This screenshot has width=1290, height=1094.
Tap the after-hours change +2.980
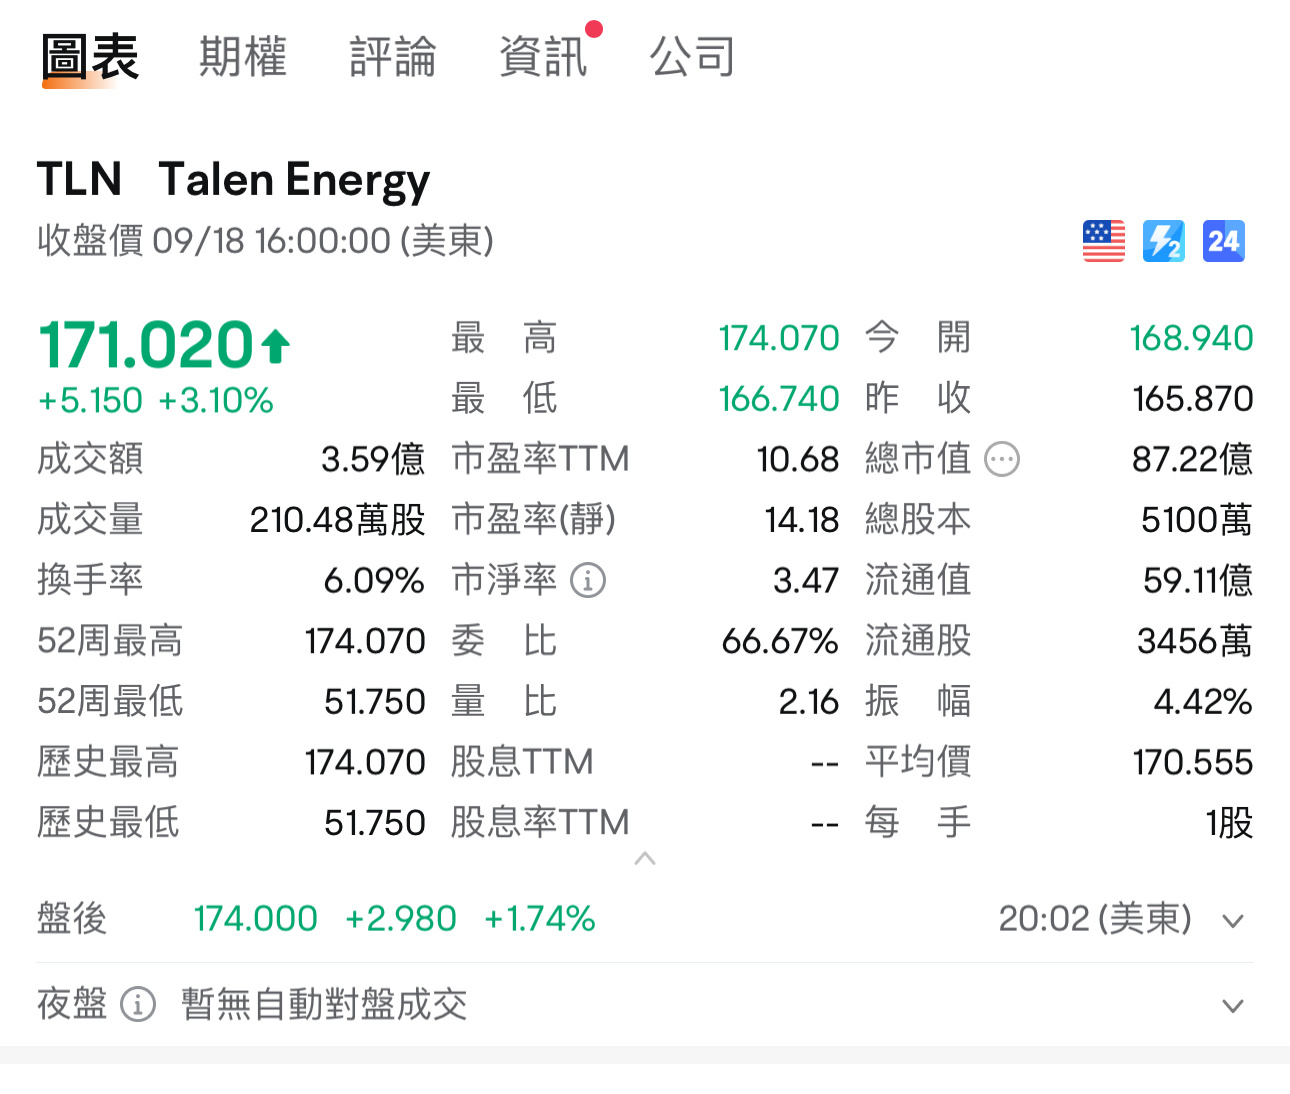[x=400, y=919]
